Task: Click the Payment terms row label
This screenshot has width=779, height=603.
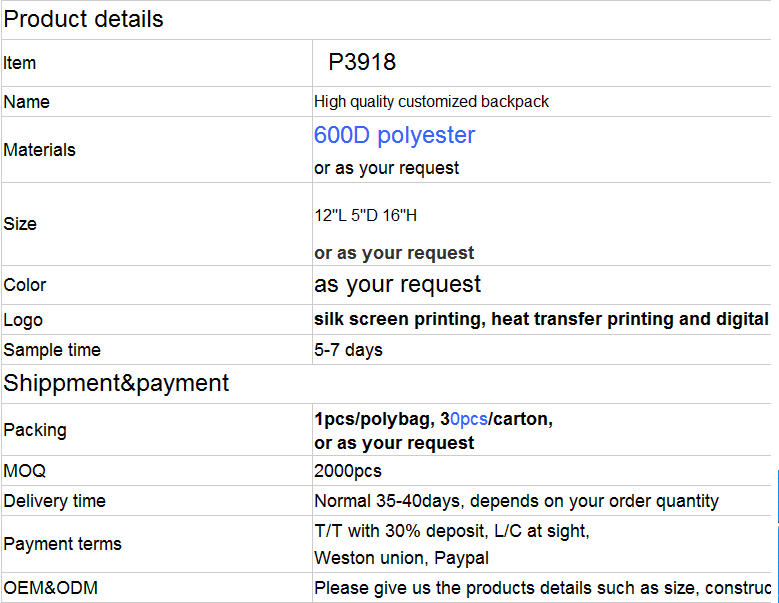Action: 62,544
